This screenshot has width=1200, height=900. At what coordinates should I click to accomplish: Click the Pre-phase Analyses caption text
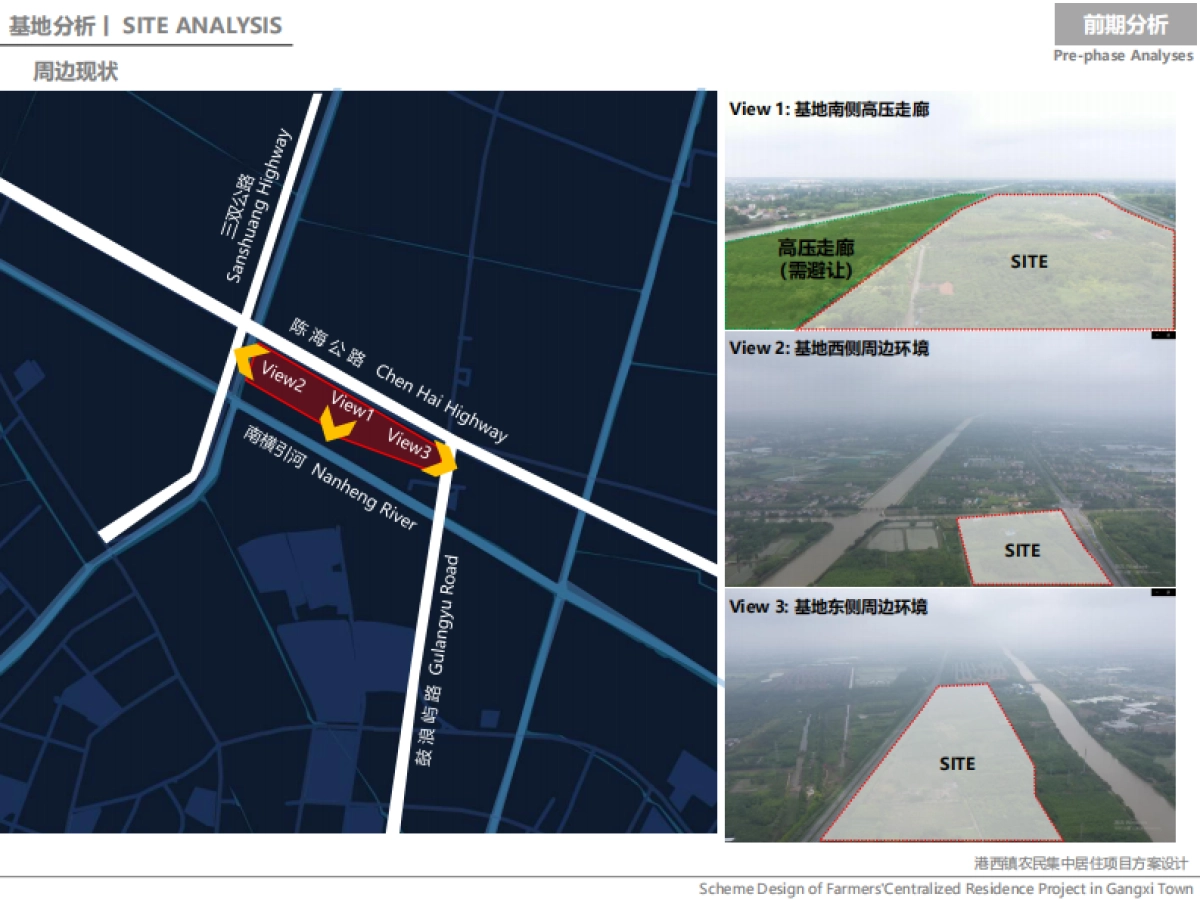point(1123,56)
